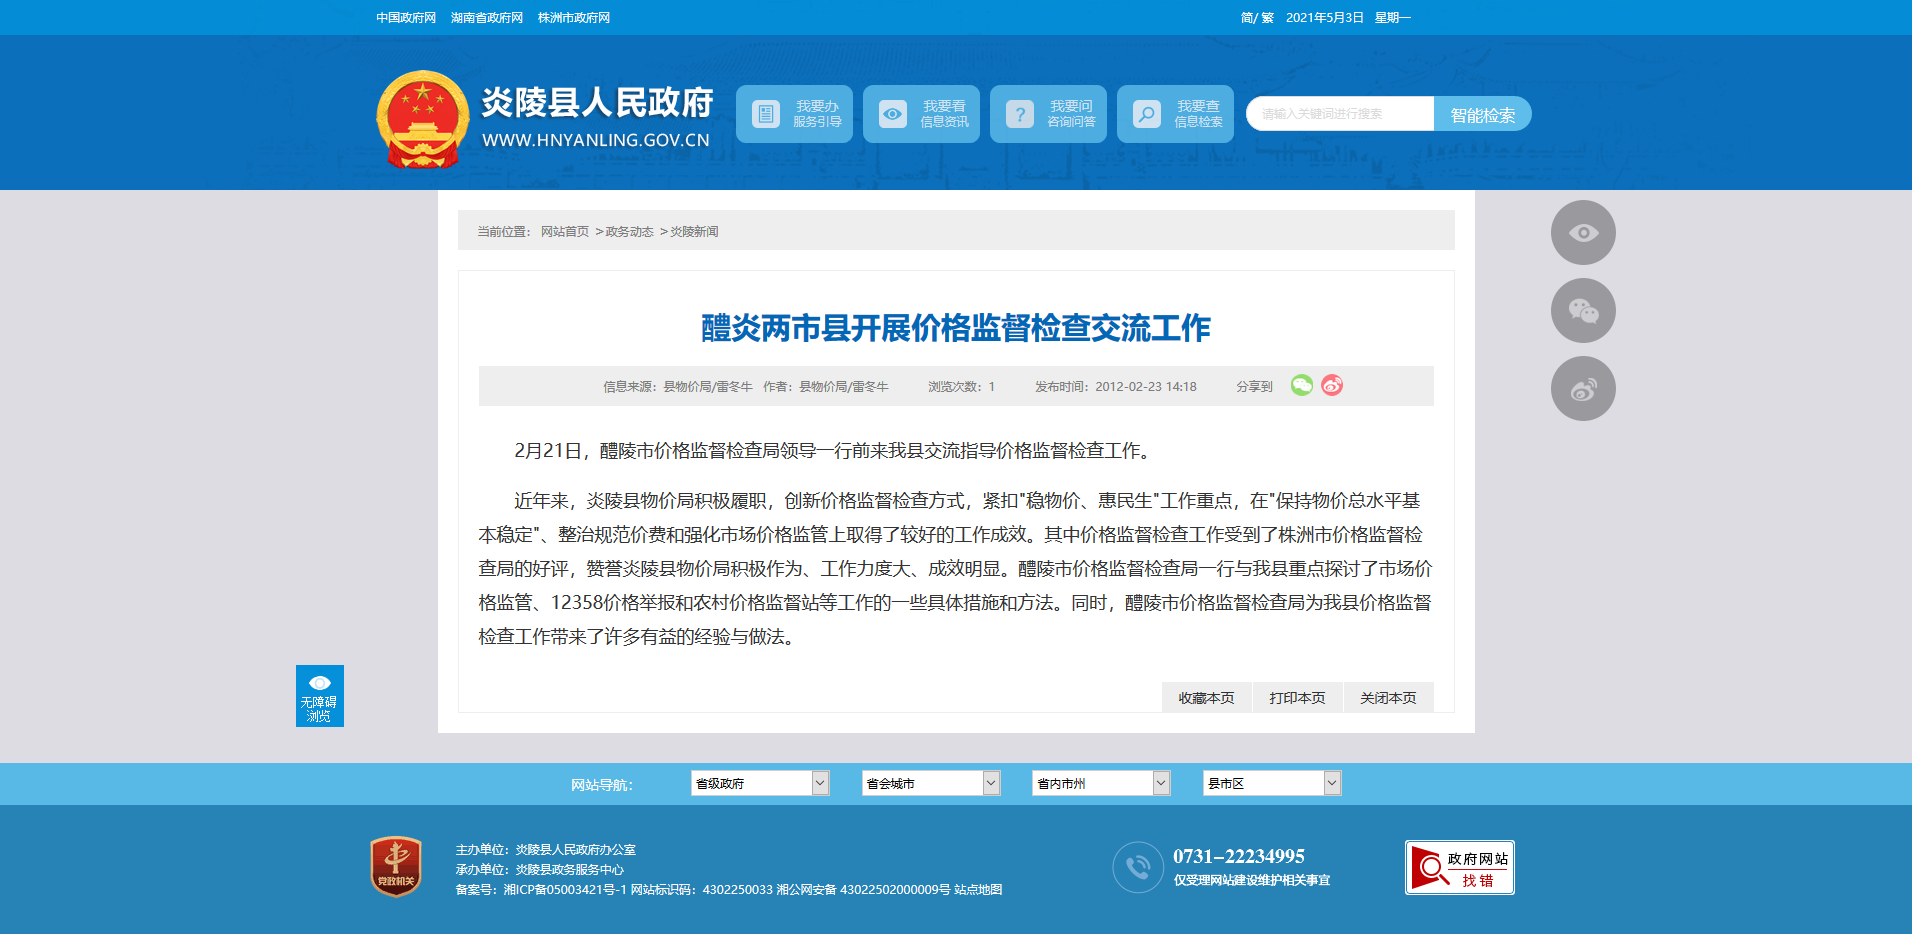Go to 政务动态 in breadcrumb

click(x=629, y=232)
